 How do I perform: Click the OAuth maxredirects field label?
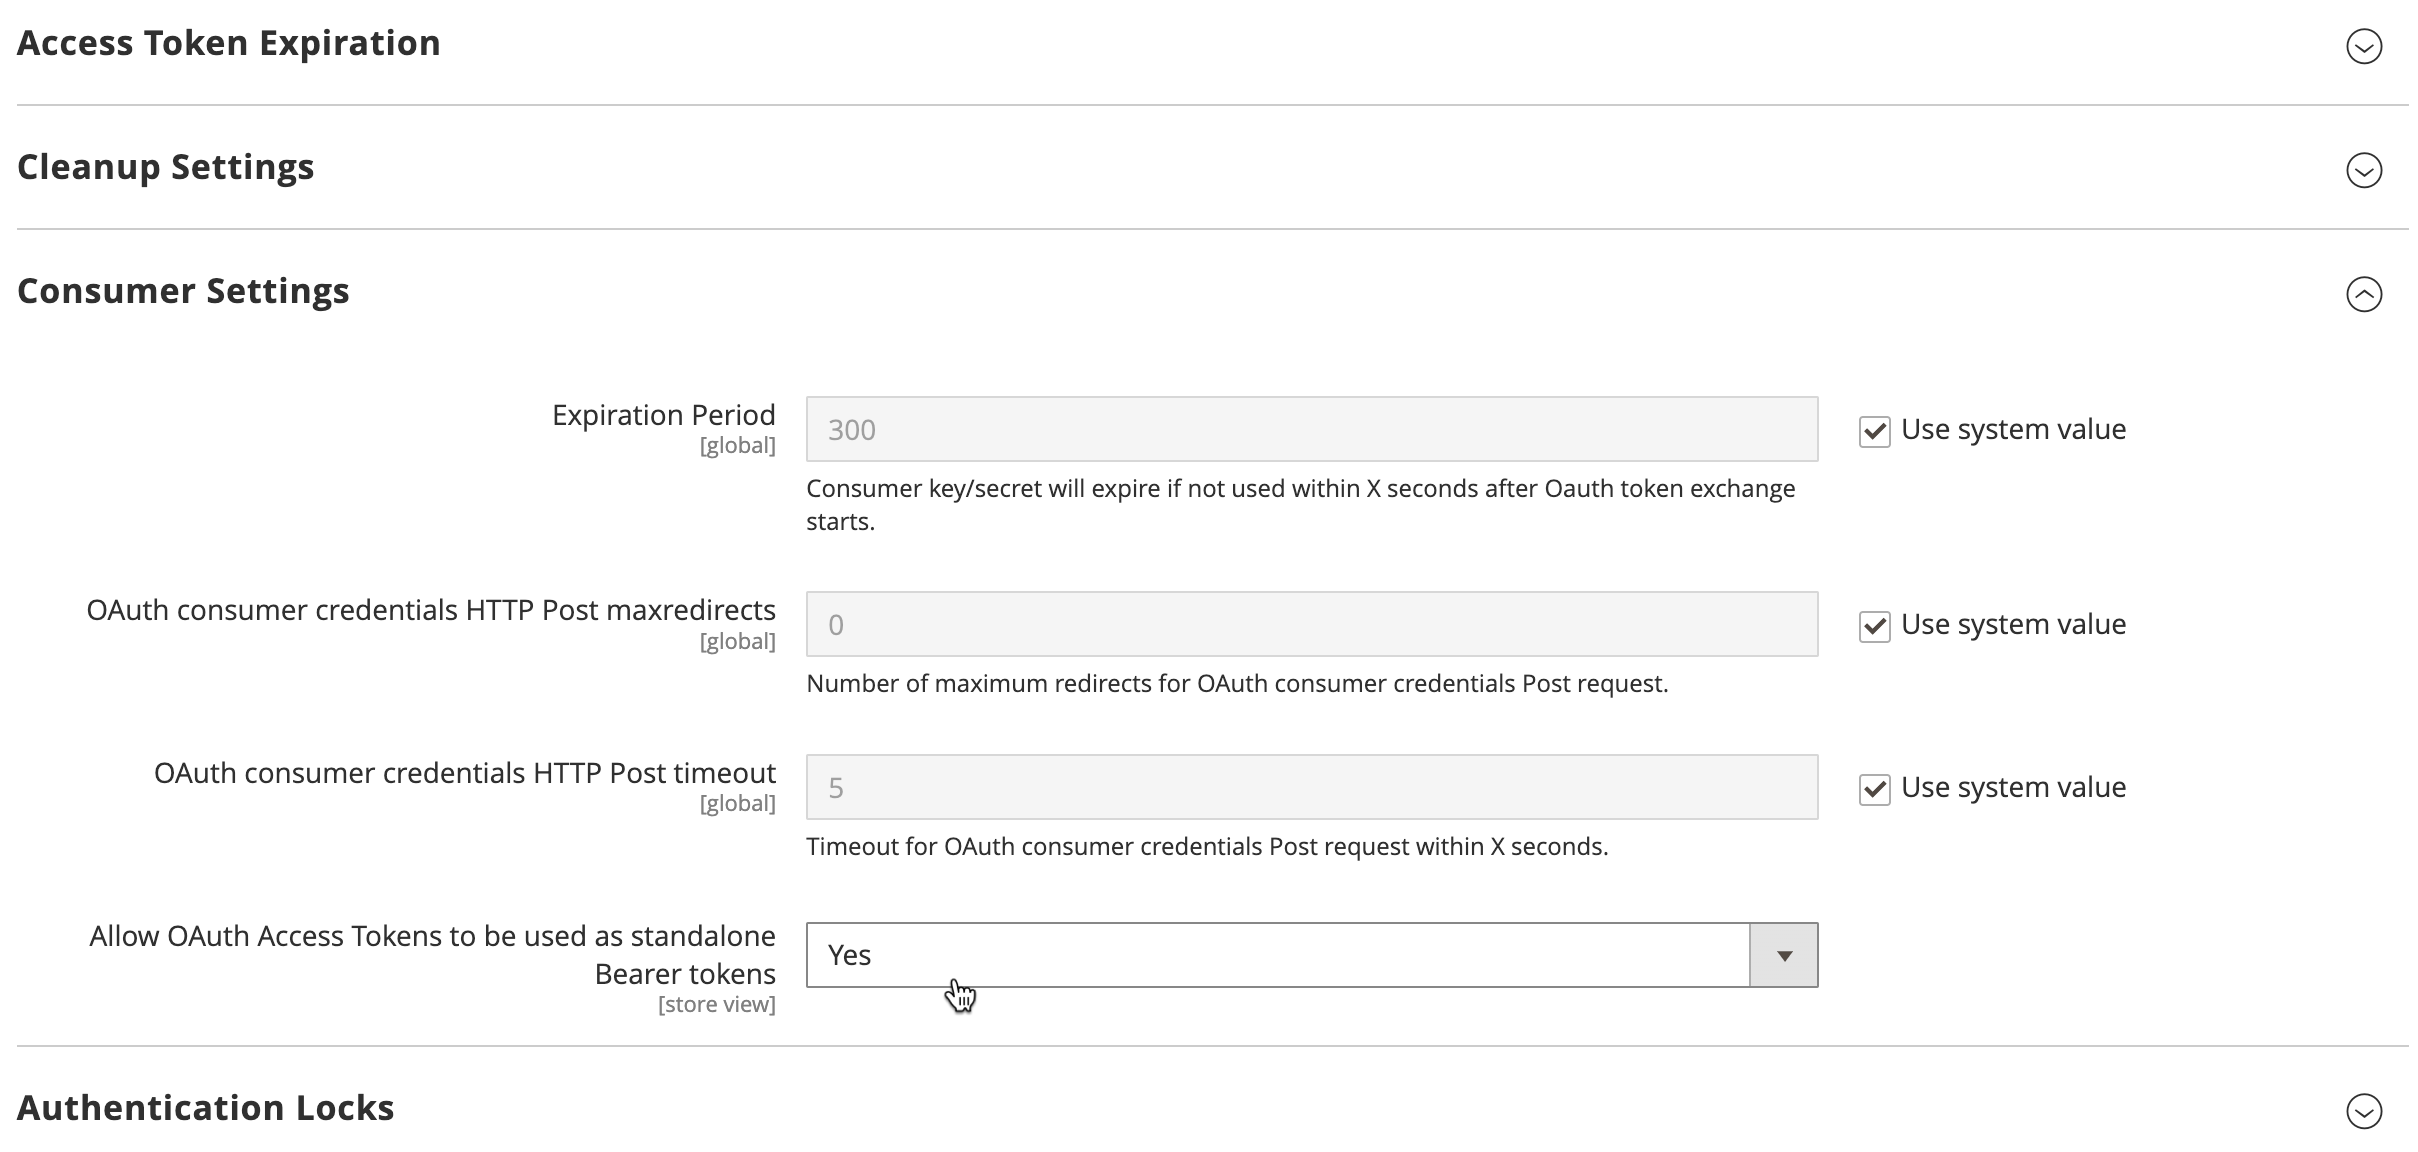point(431,610)
